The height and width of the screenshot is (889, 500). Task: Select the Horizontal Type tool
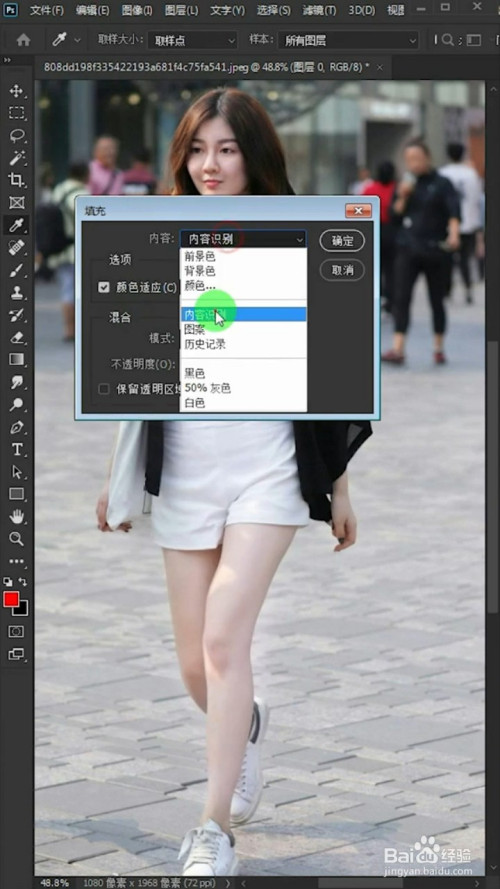point(16,450)
